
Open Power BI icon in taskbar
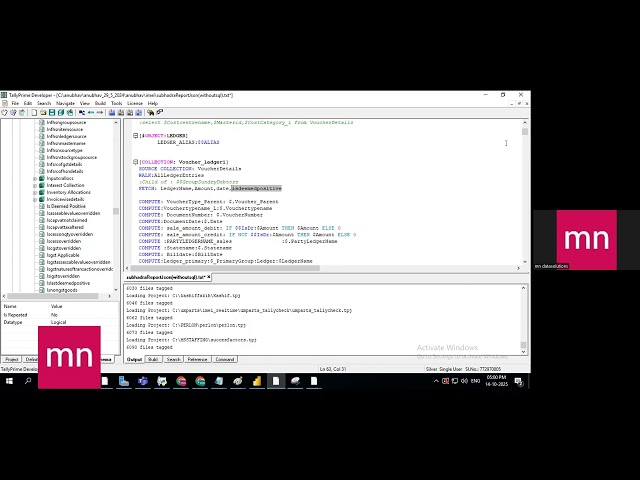point(257,381)
